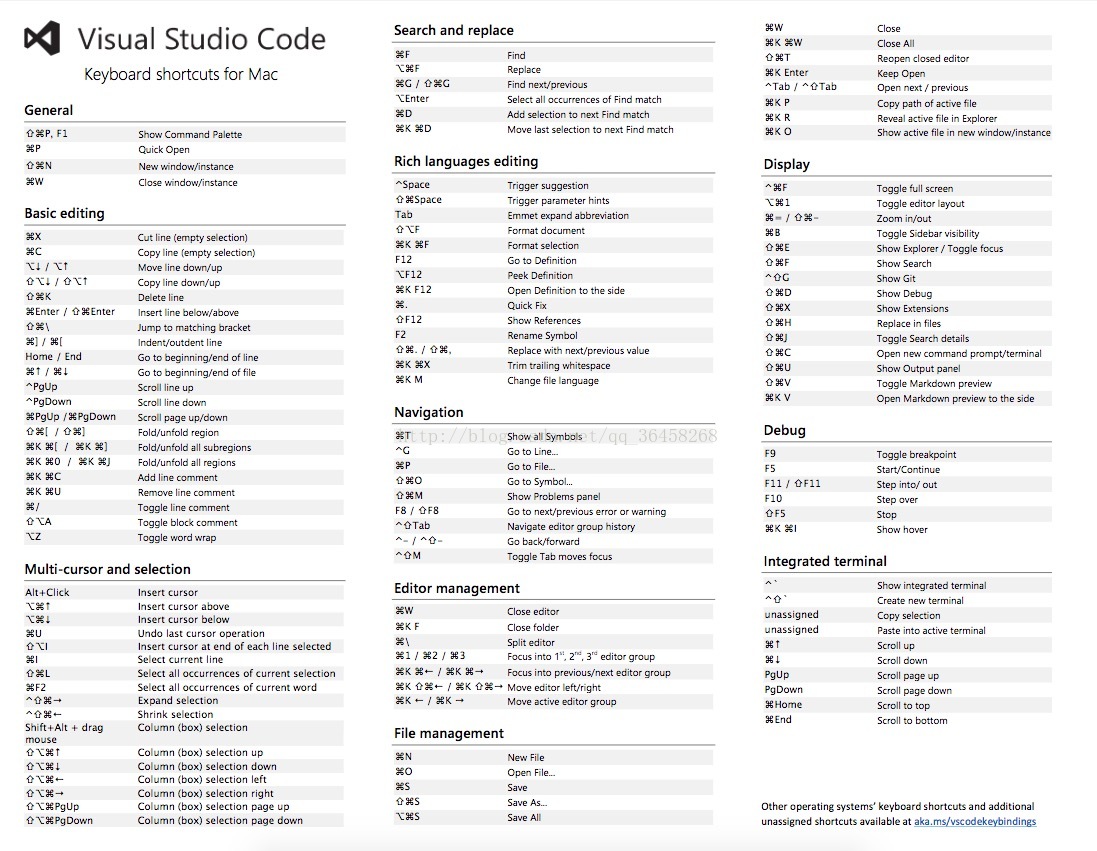This screenshot has height=851, width=1097.
Task: Select the 'Save All' row
Action: tap(553, 817)
